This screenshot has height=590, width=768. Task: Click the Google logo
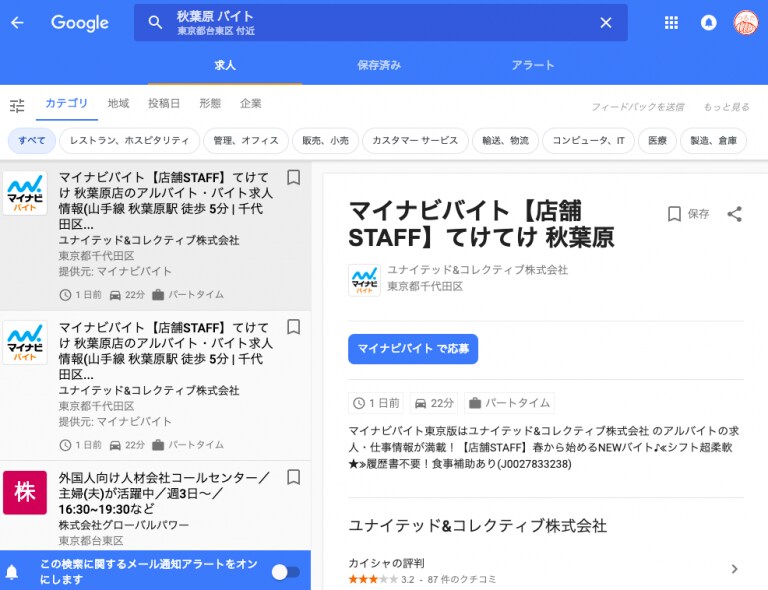coord(79,23)
